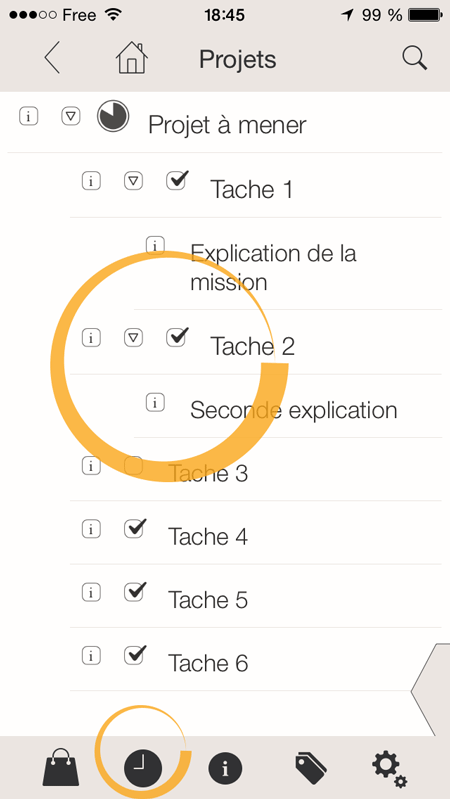Screen dimensions: 450x799
Task: Open the home screen icon
Action: tap(131, 58)
